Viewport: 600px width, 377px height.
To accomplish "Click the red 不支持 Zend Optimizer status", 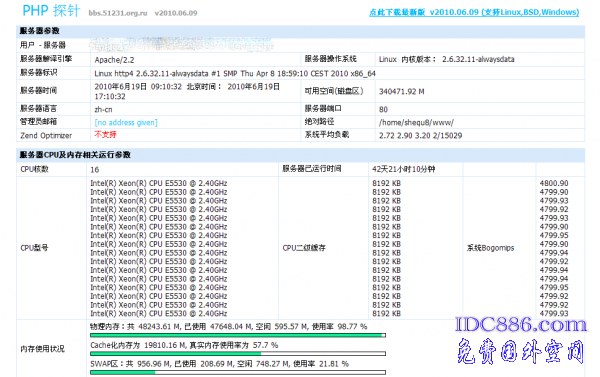I will (x=105, y=134).
